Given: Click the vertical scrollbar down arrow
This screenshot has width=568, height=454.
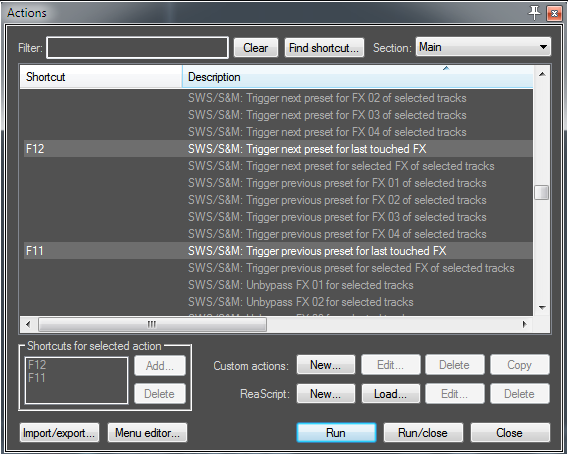Looking at the screenshot, I should (542, 308).
